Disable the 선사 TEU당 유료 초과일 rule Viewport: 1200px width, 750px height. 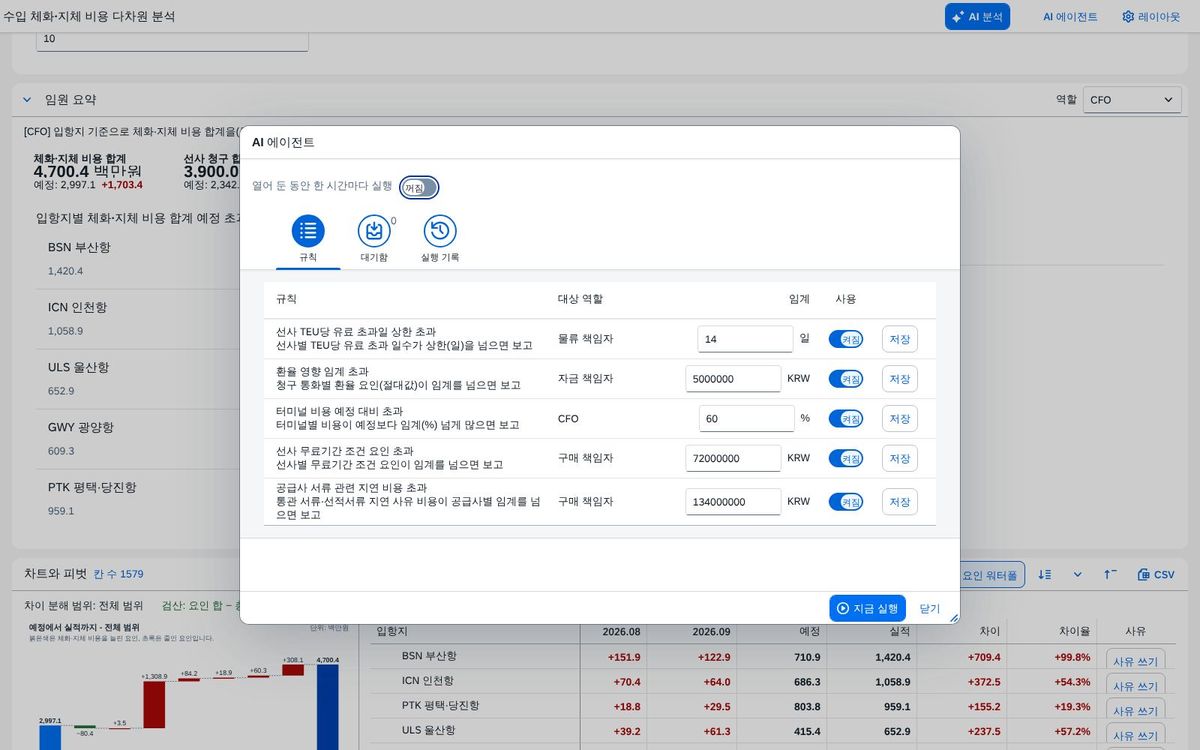click(x=846, y=339)
